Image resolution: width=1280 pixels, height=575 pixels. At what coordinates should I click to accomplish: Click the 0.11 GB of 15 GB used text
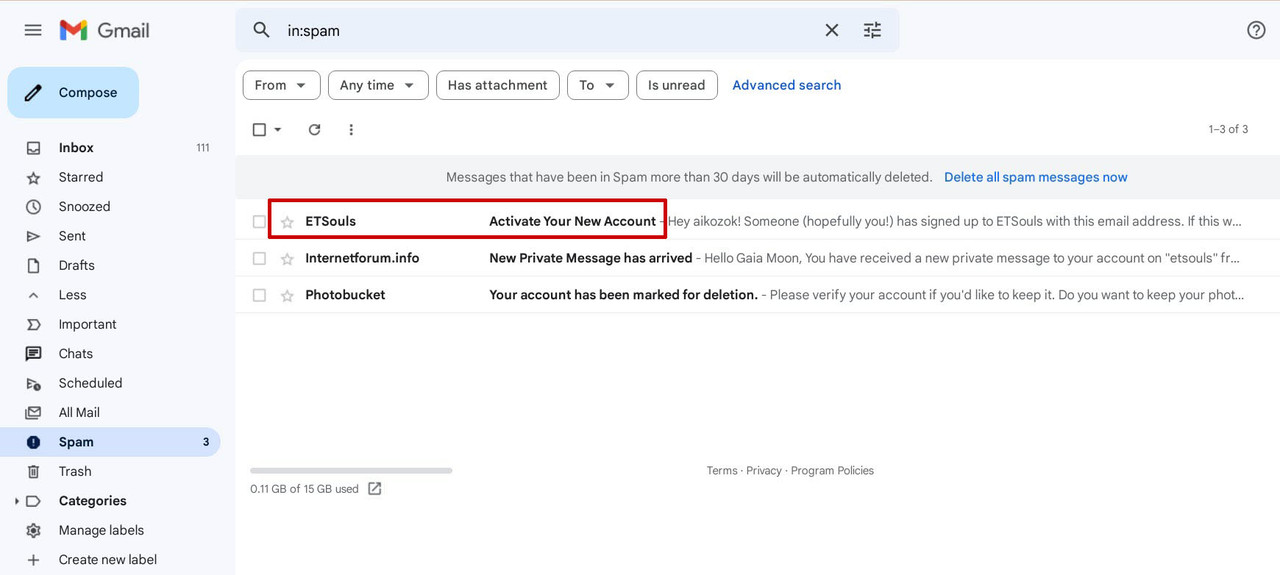304,489
